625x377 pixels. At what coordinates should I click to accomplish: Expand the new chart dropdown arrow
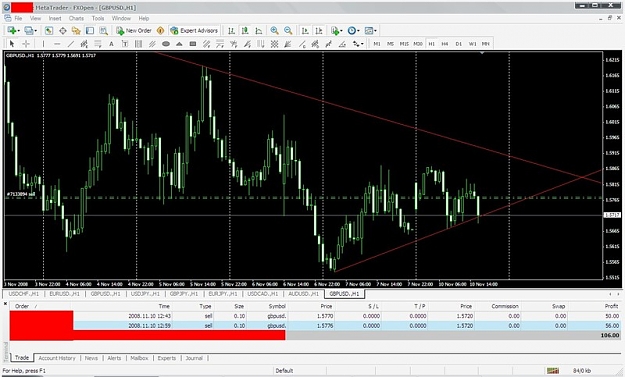[x=18, y=31]
